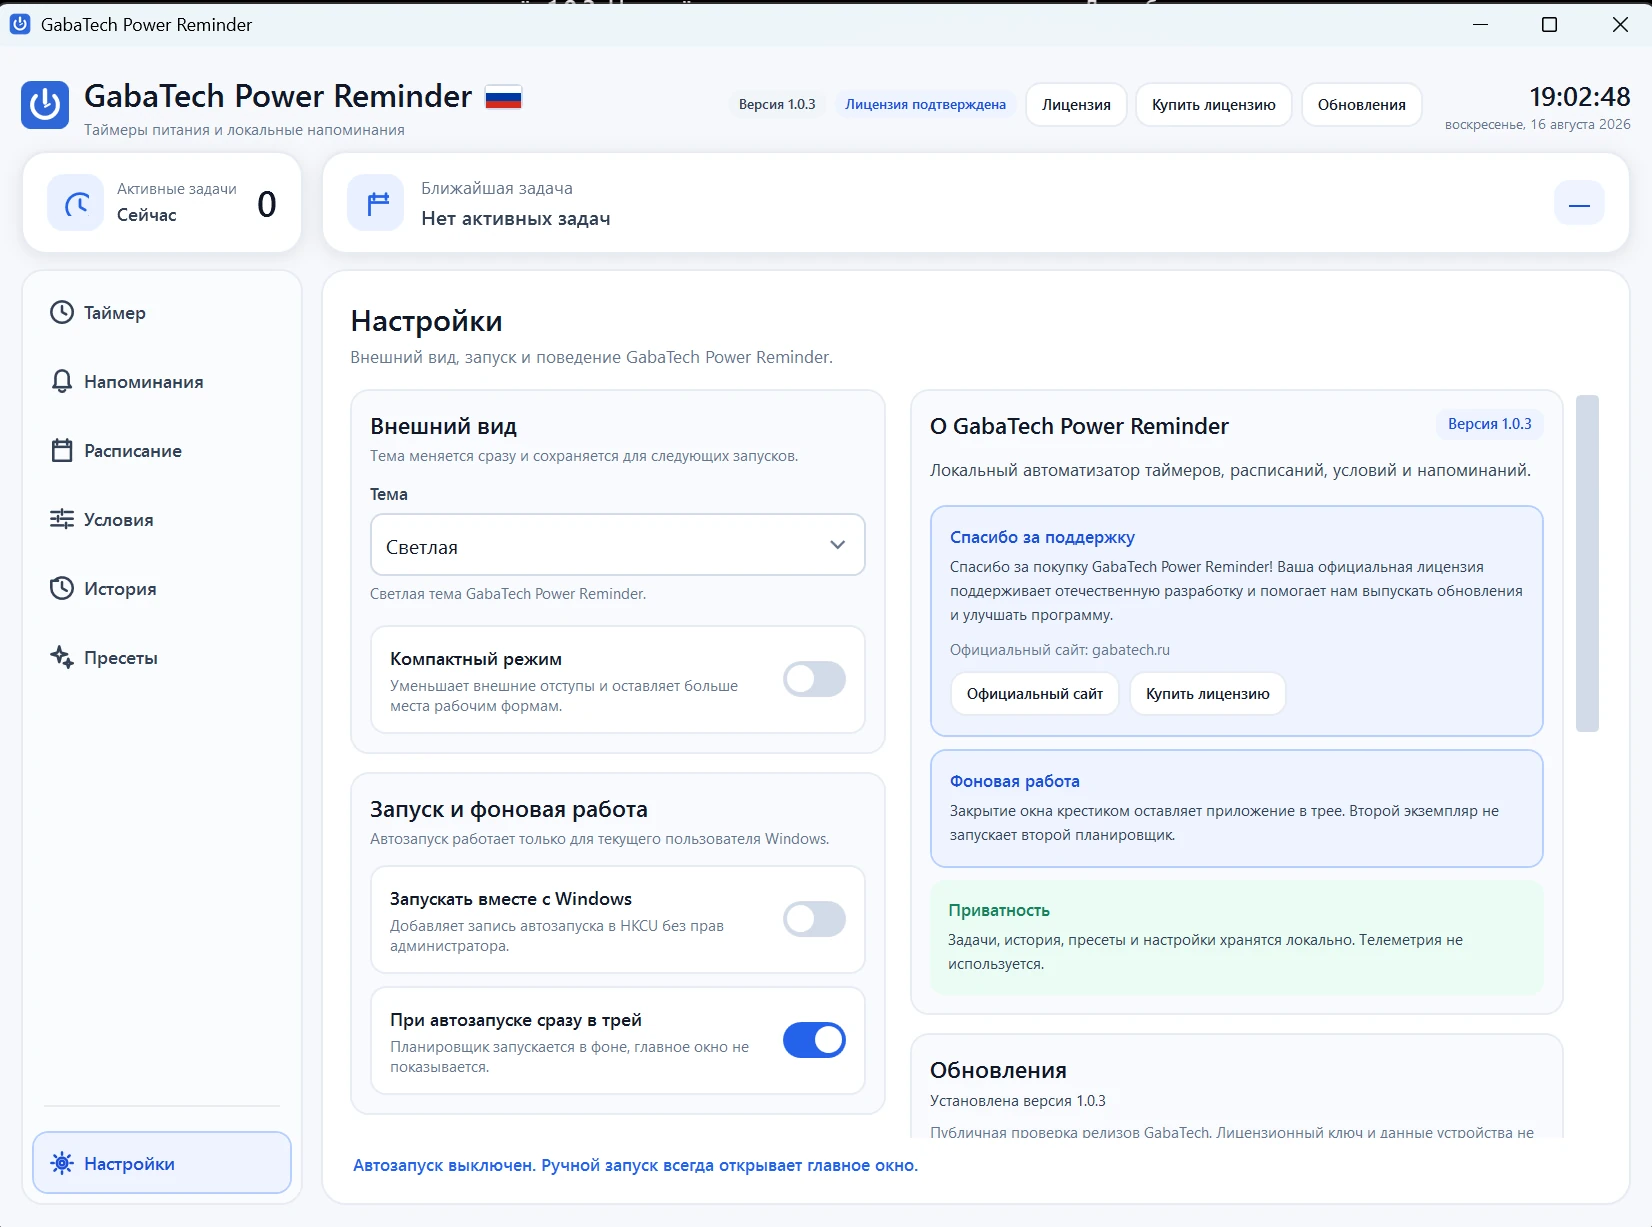Click the Светлая тема GabaTech Power Reminder hint

click(508, 594)
